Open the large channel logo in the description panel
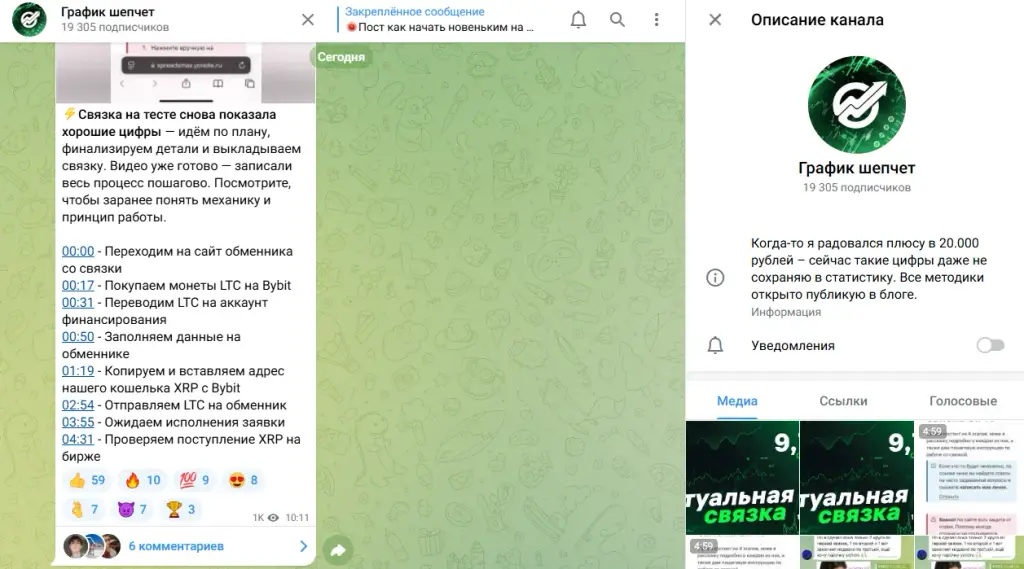The height and width of the screenshot is (569, 1024). [x=856, y=105]
